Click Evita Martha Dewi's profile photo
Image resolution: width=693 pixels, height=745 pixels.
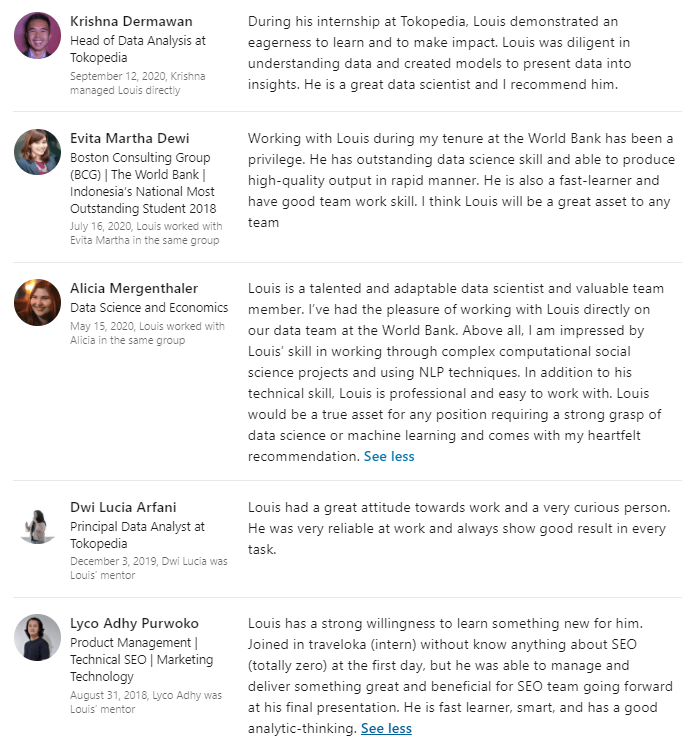point(37,152)
